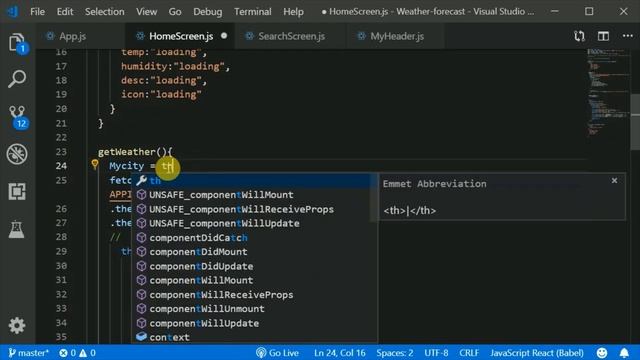Click the Emmet preview <th></th> text
640x360 pixels.
pos(409,211)
